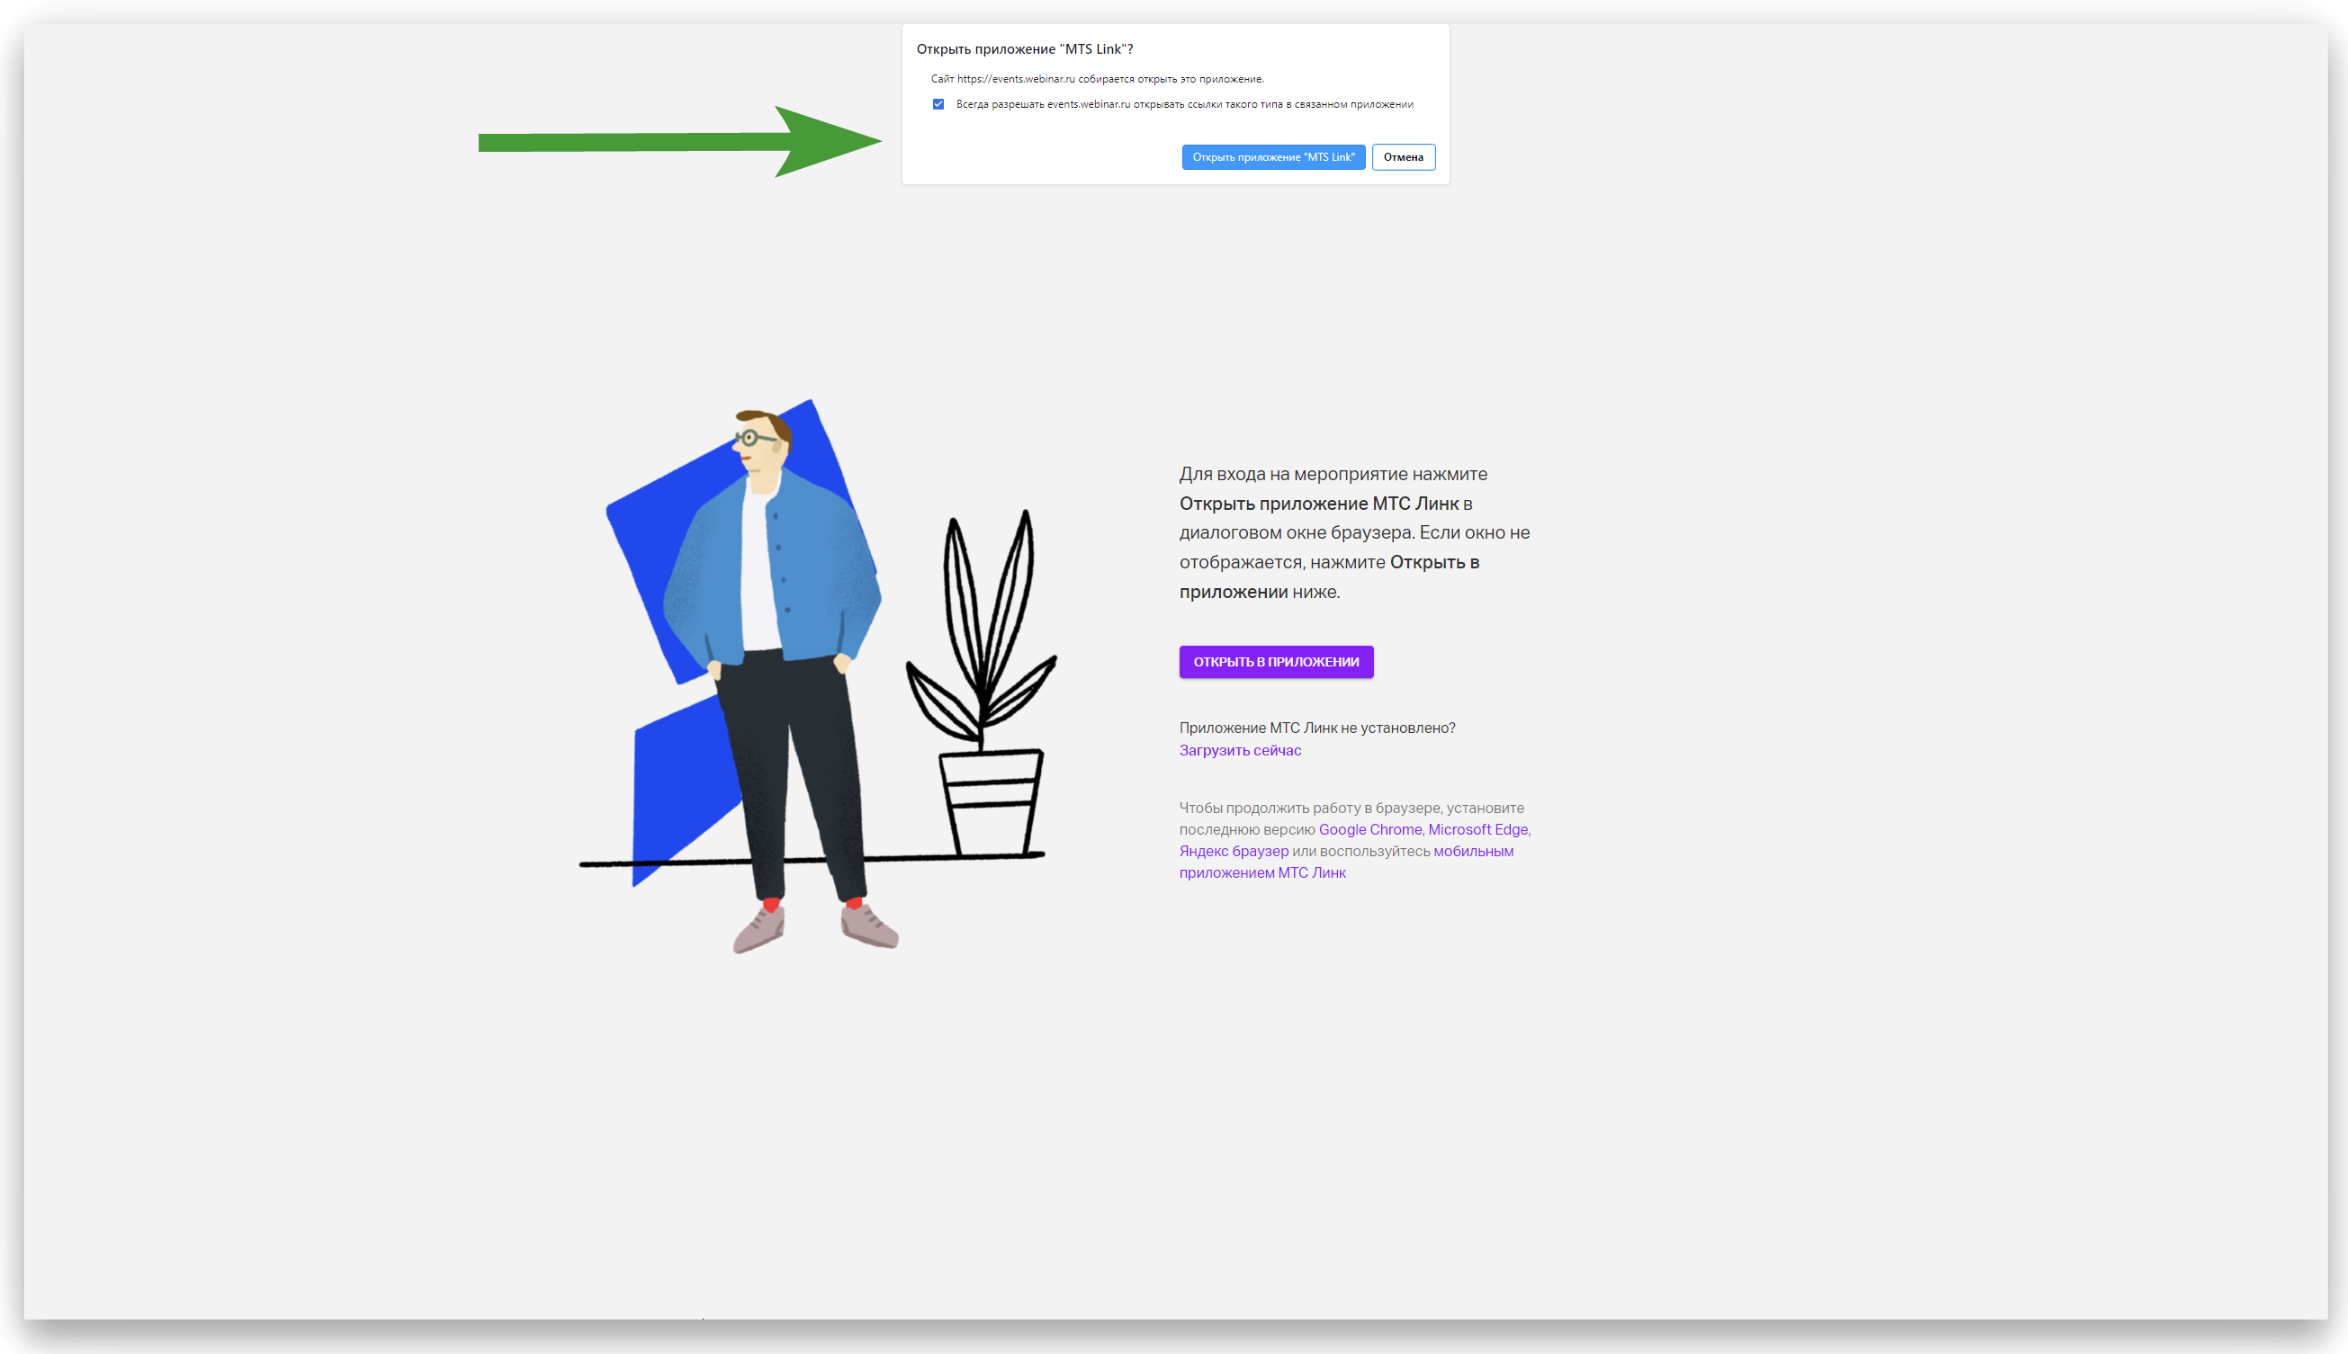The width and height of the screenshot is (2348, 1354).
Task: Click the Для входа на мероприятие paragraph
Action: click(1353, 532)
